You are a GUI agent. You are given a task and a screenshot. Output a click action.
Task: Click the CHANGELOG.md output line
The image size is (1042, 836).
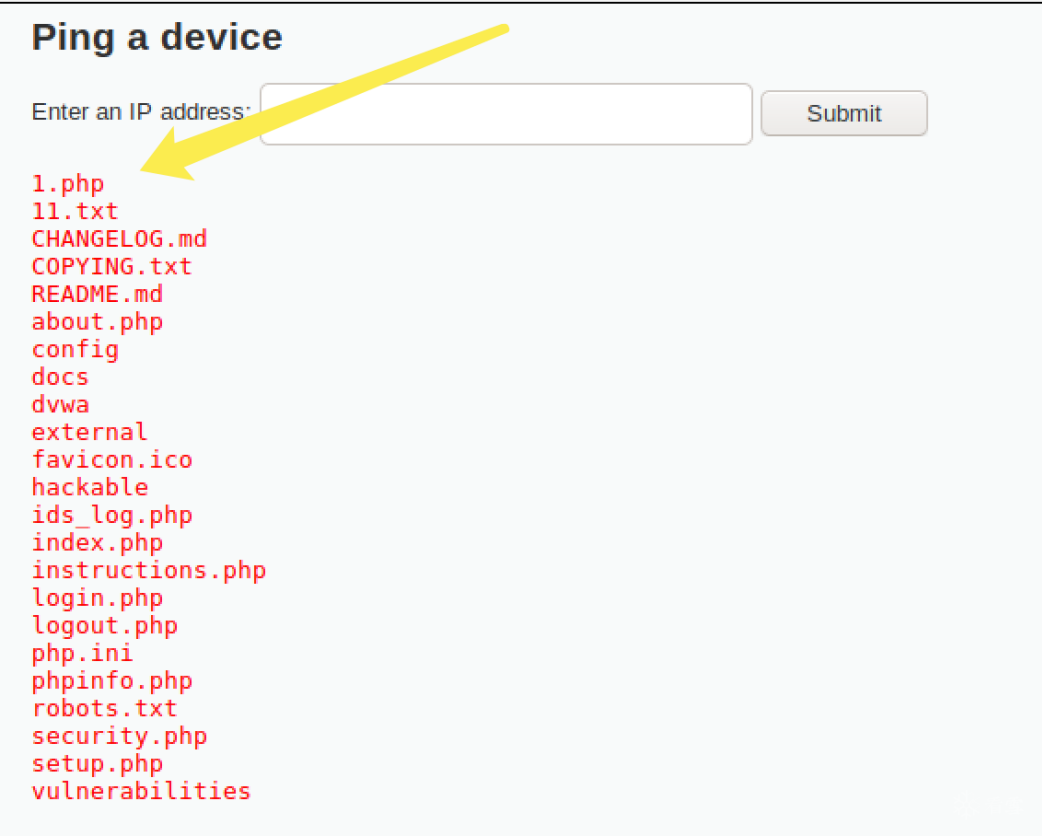click(119, 239)
